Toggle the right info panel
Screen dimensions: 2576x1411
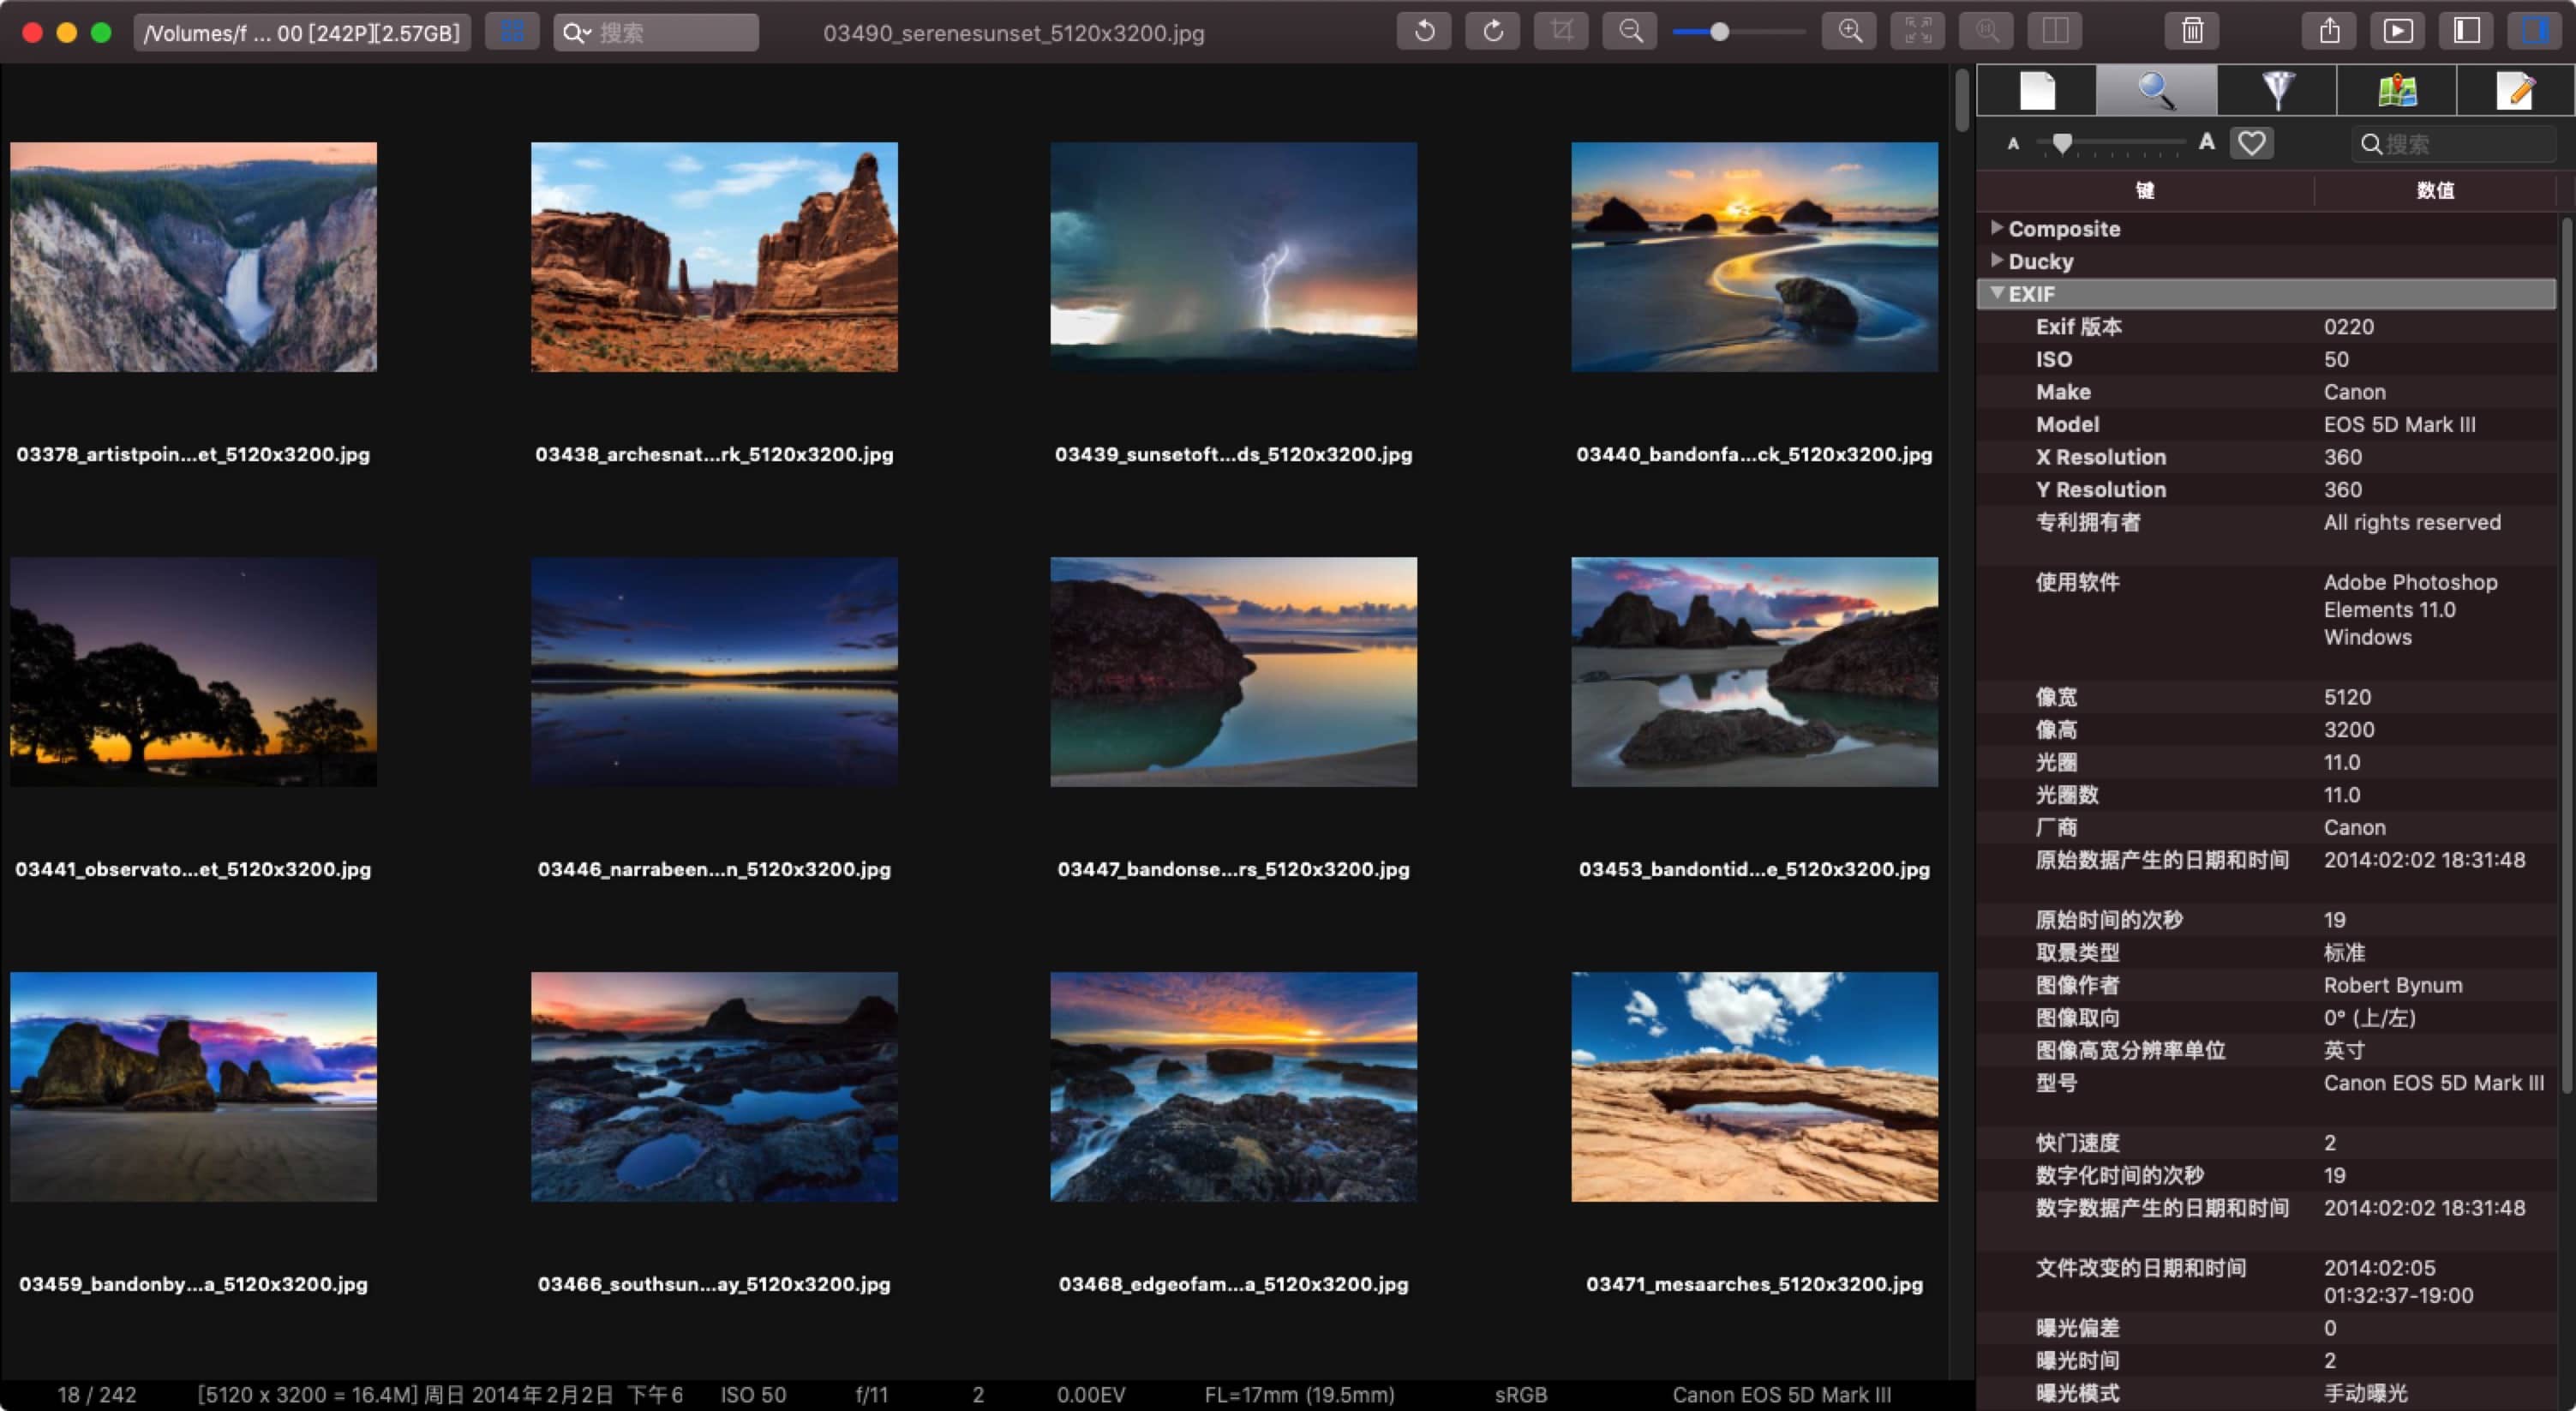pyautogui.click(x=2535, y=32)
